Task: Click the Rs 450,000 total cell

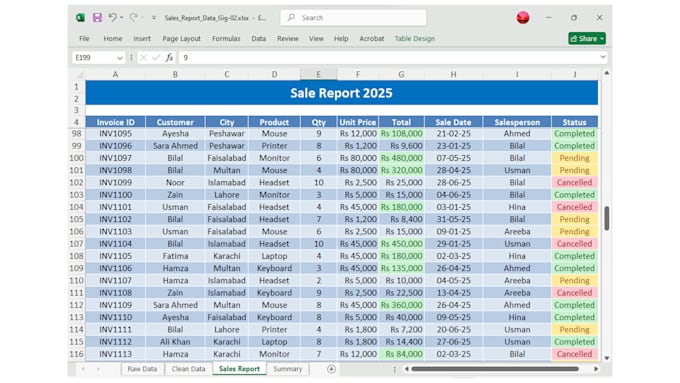Action: [402, 244]
